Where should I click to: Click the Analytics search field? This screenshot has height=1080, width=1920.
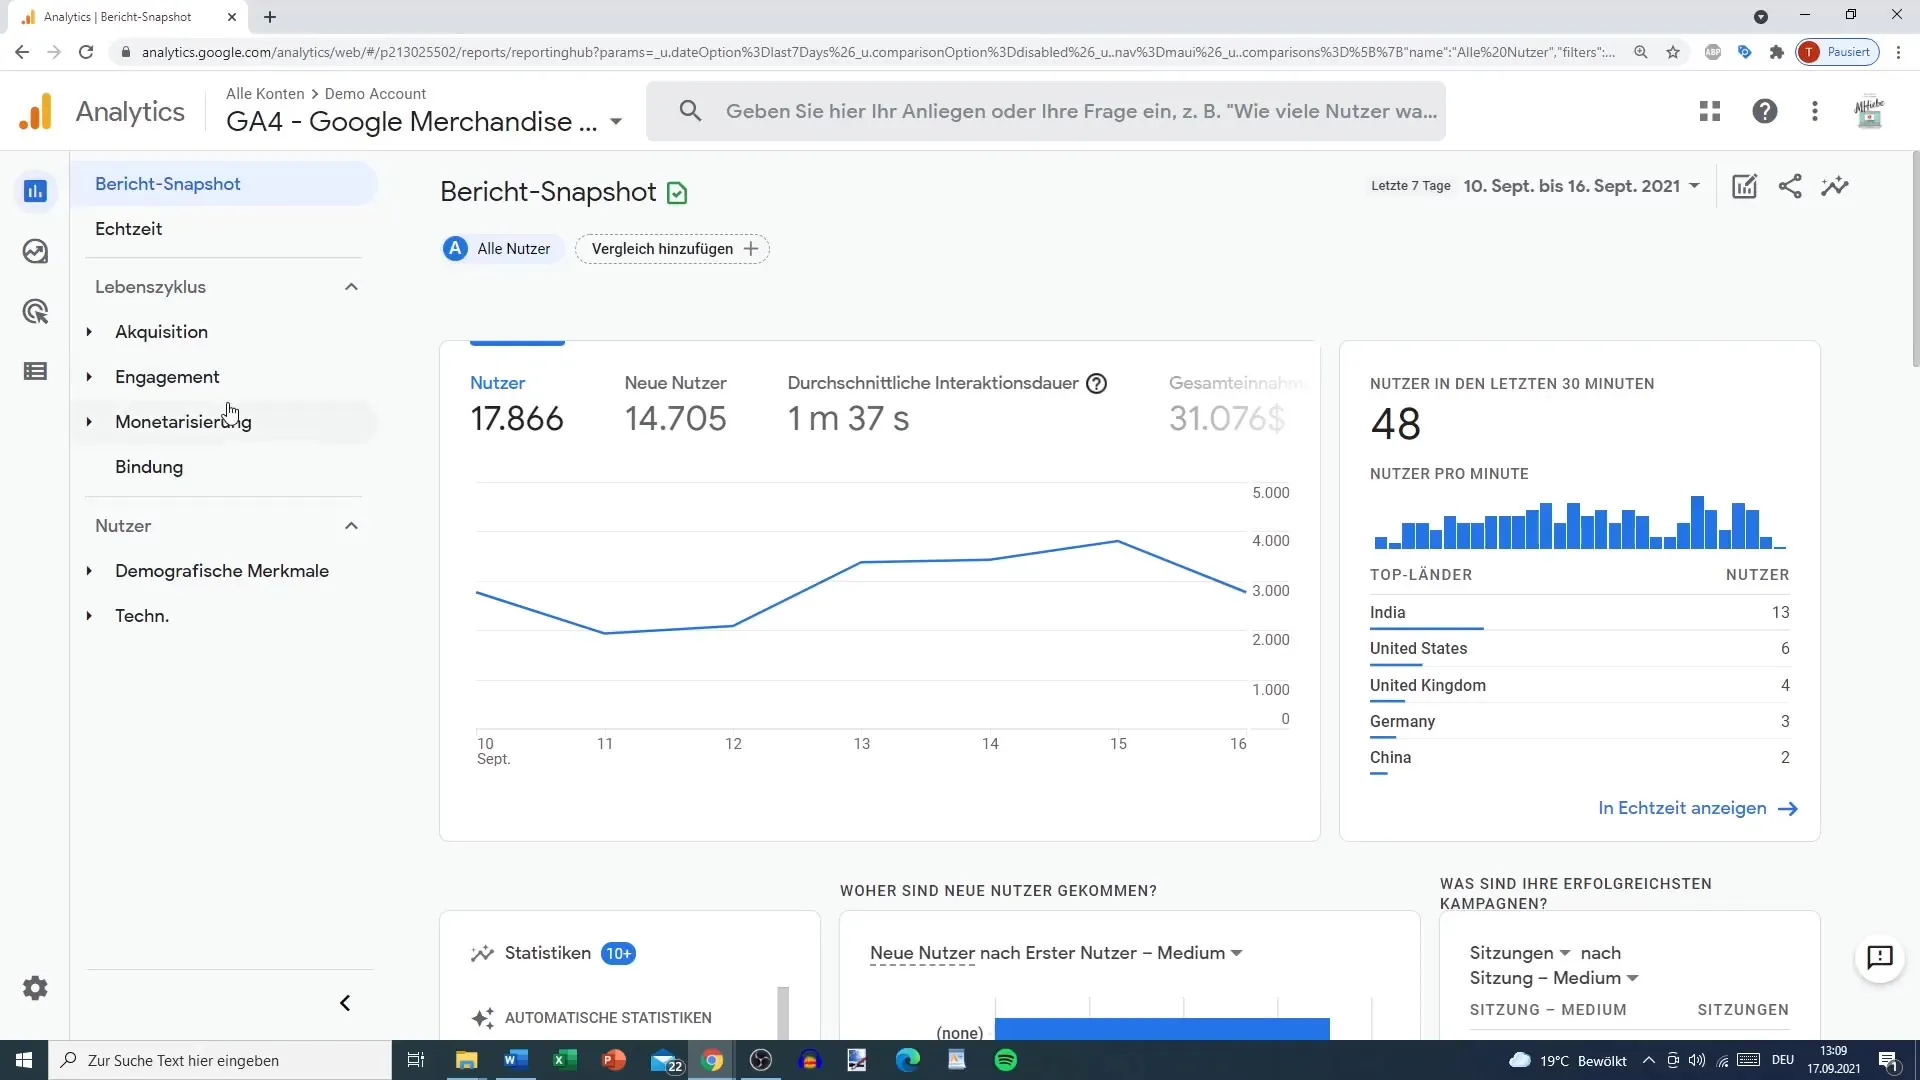pos(1046,111)
